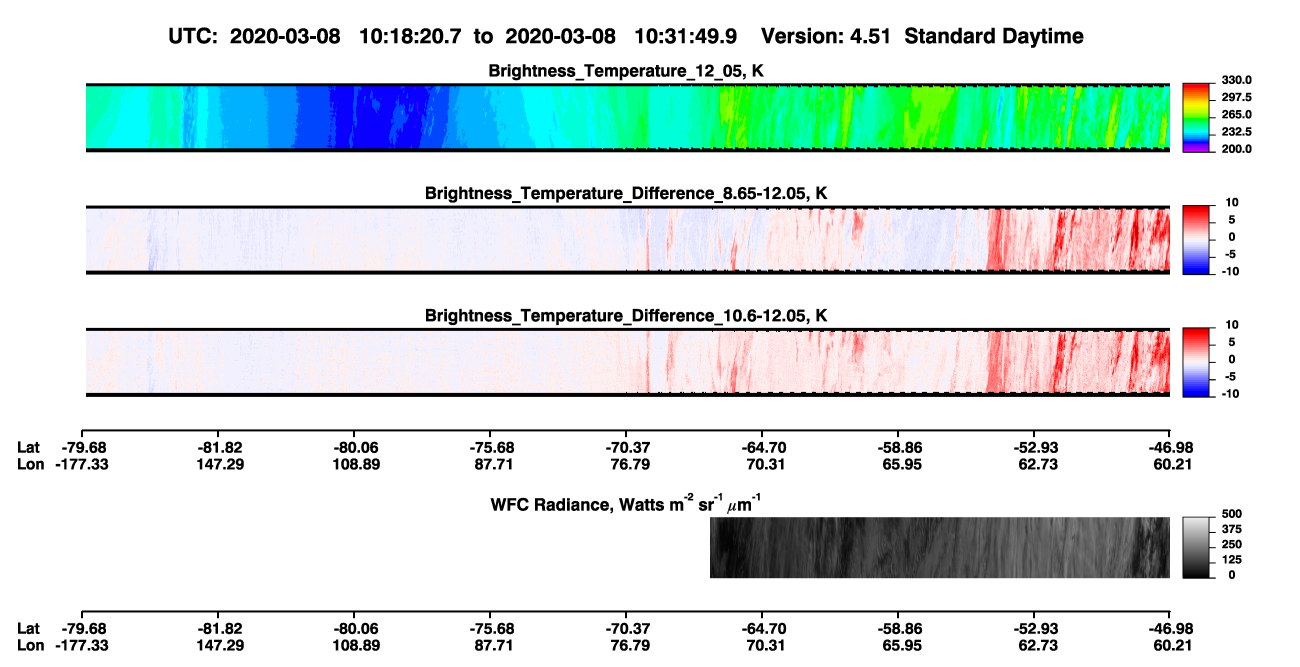
Task: Click the WFC Radiance panel title
Action: click(627, 503)
